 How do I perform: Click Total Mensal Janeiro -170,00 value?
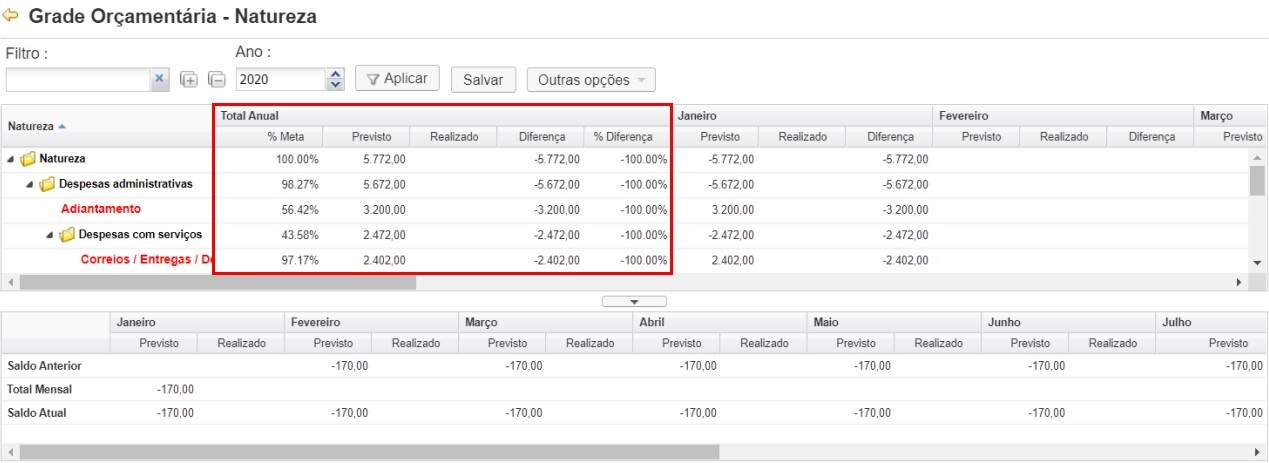(x=175, y=389)
